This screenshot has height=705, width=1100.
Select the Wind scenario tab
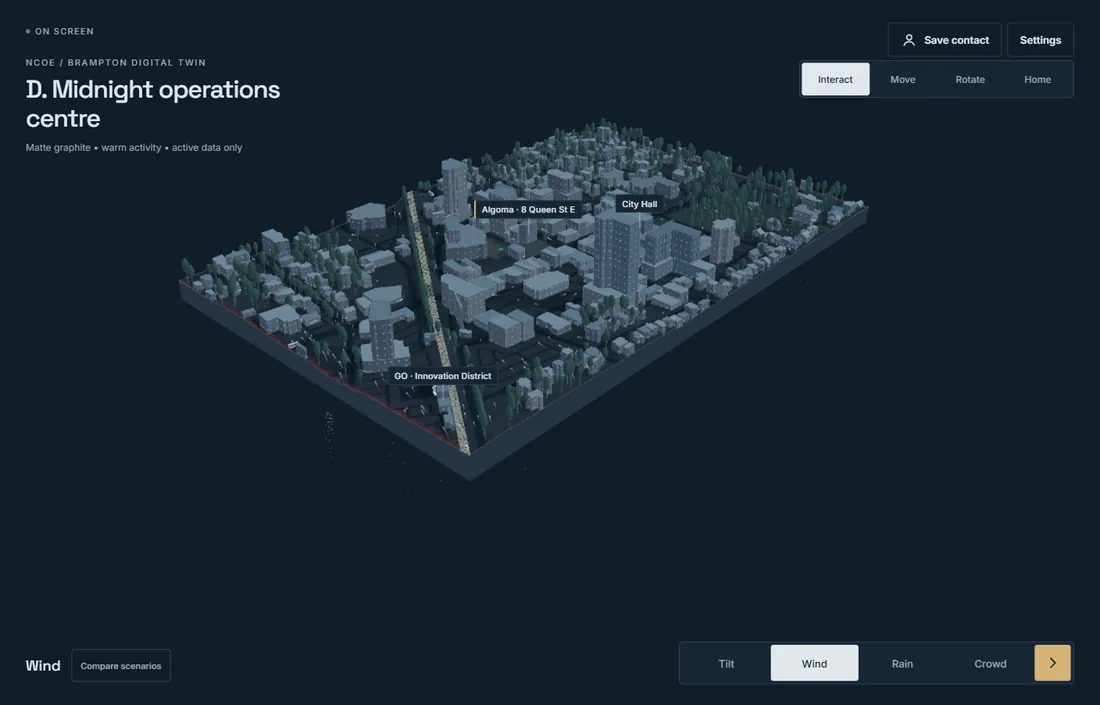pyautogui.click(x=814, y=664)
